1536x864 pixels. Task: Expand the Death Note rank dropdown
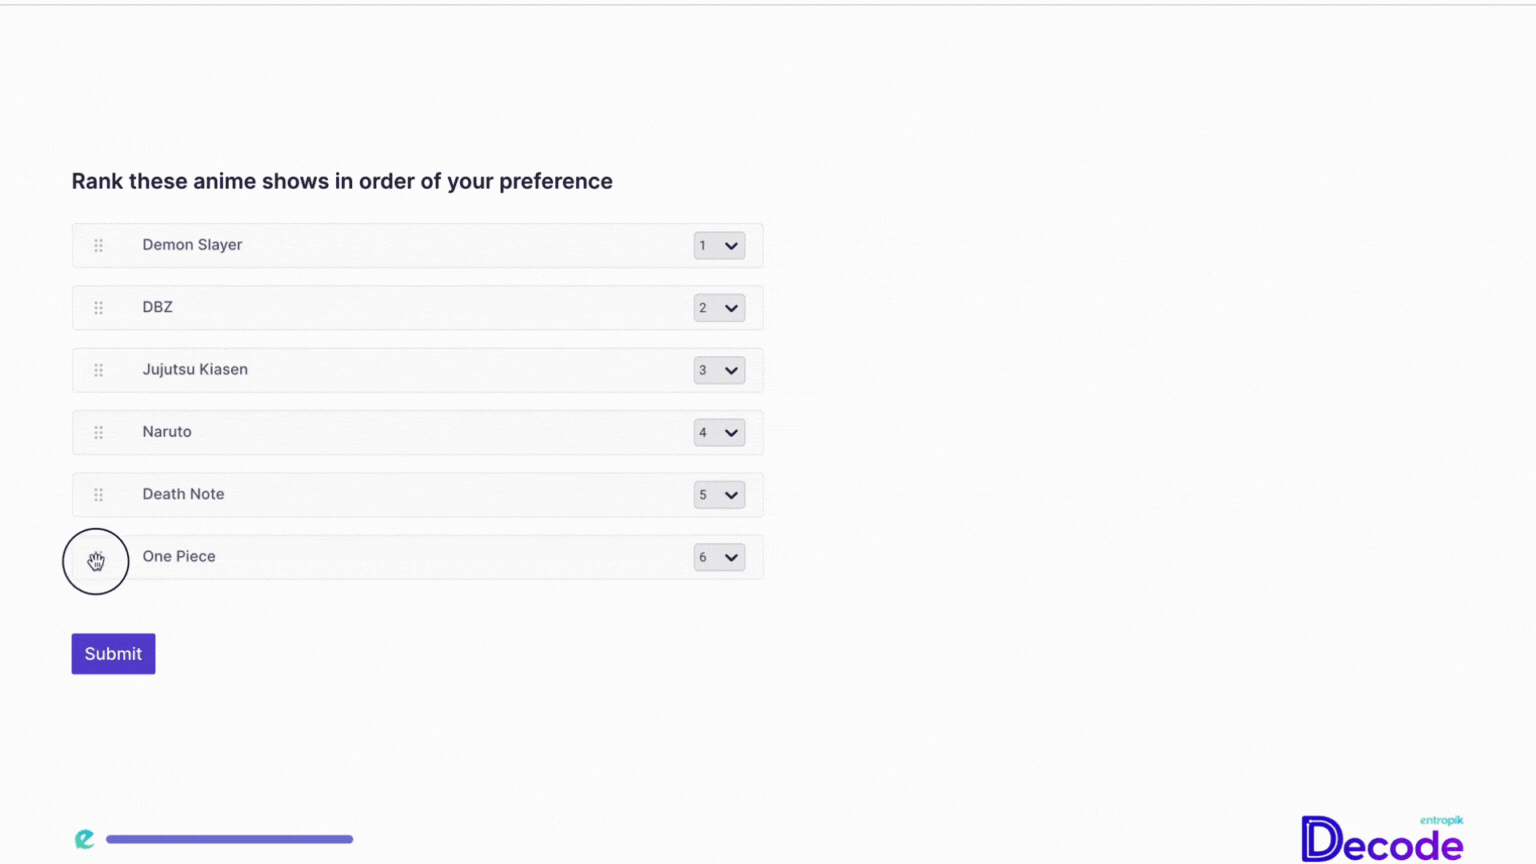tap(719, 495)
